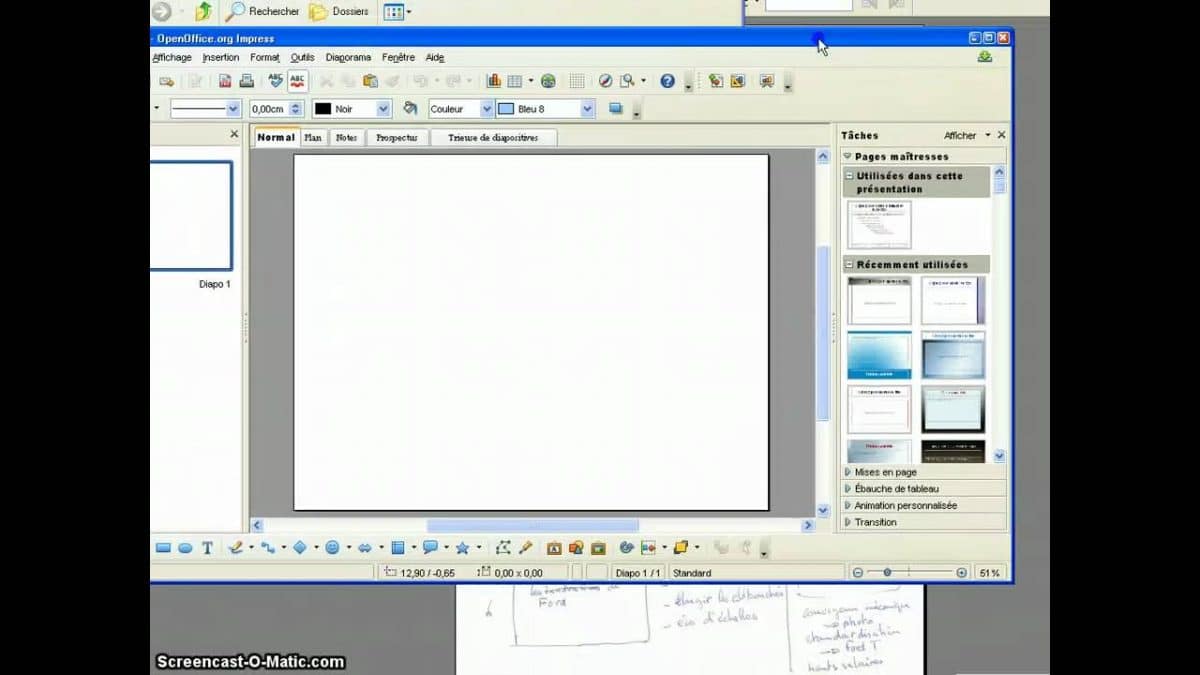Click the Stars shapes tool
Image resolution: width=1200 pixels, height=675 pixels.
[462, 547]
